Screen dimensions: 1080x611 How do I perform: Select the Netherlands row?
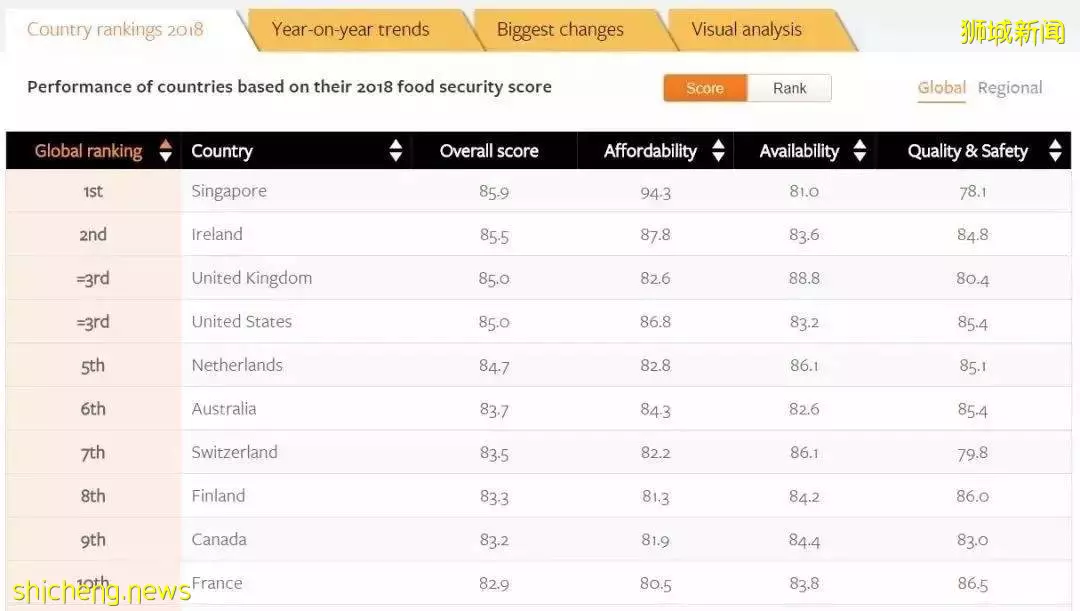[x=539, y=365]
